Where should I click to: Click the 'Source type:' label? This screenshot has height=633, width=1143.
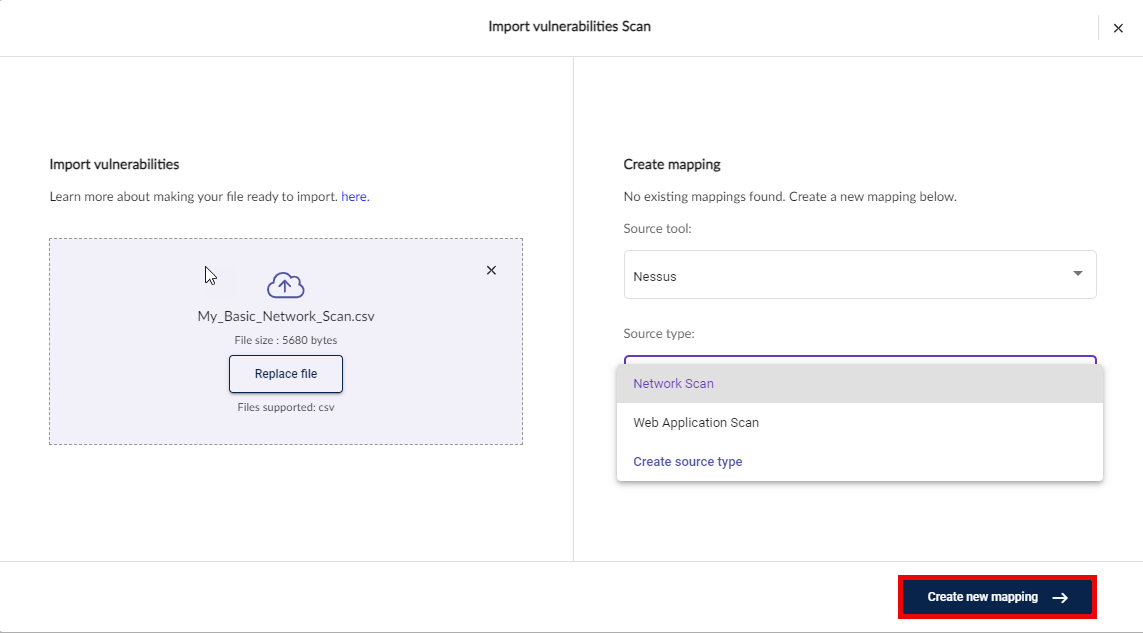pyautogui.click(x=659, y=333)
